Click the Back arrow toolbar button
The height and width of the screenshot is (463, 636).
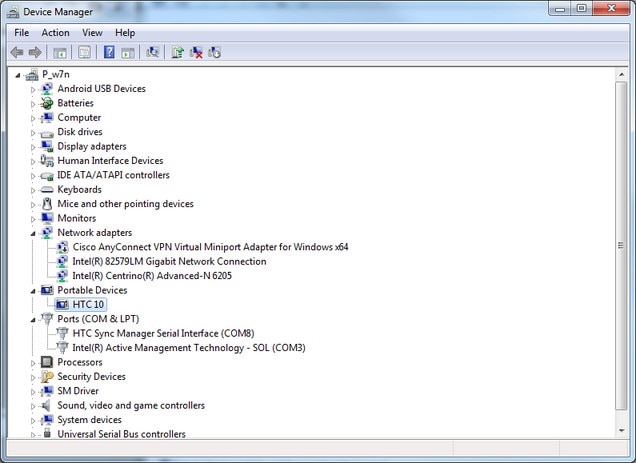pyautogui.click(x=16, y=52)
